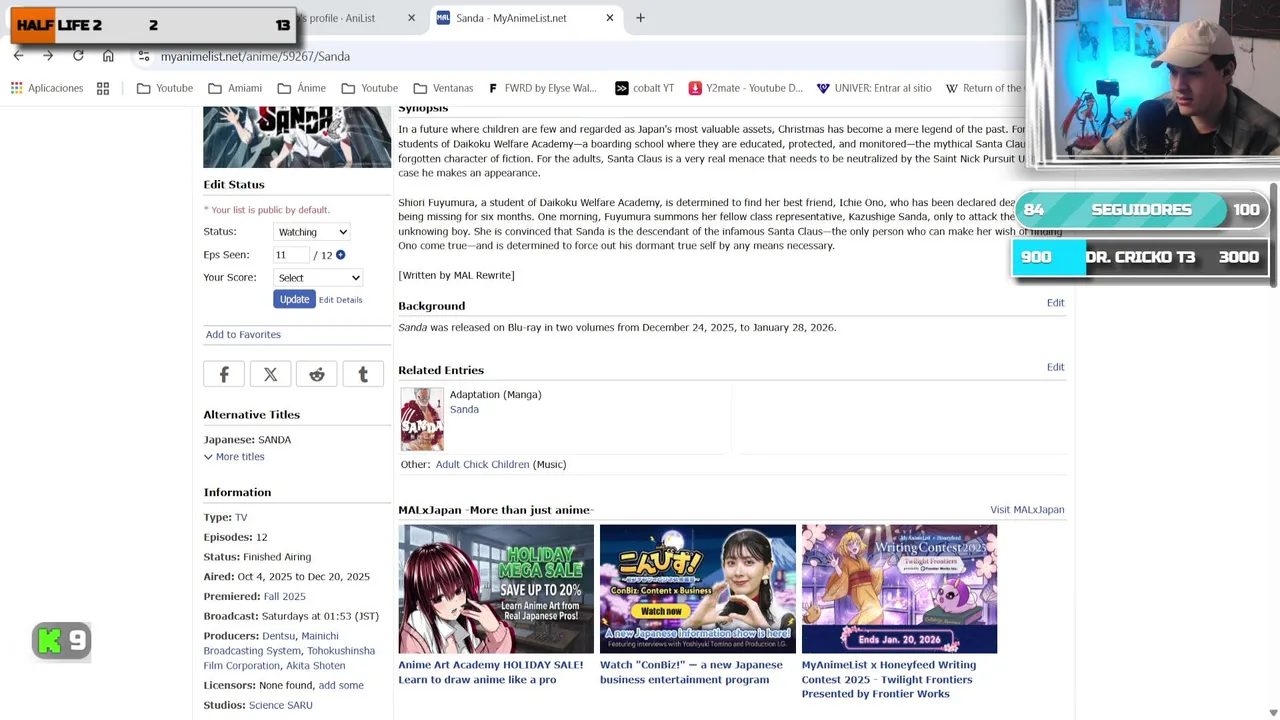Click the Eps Seen input field

pyautogui.click(x=291, y=255)
